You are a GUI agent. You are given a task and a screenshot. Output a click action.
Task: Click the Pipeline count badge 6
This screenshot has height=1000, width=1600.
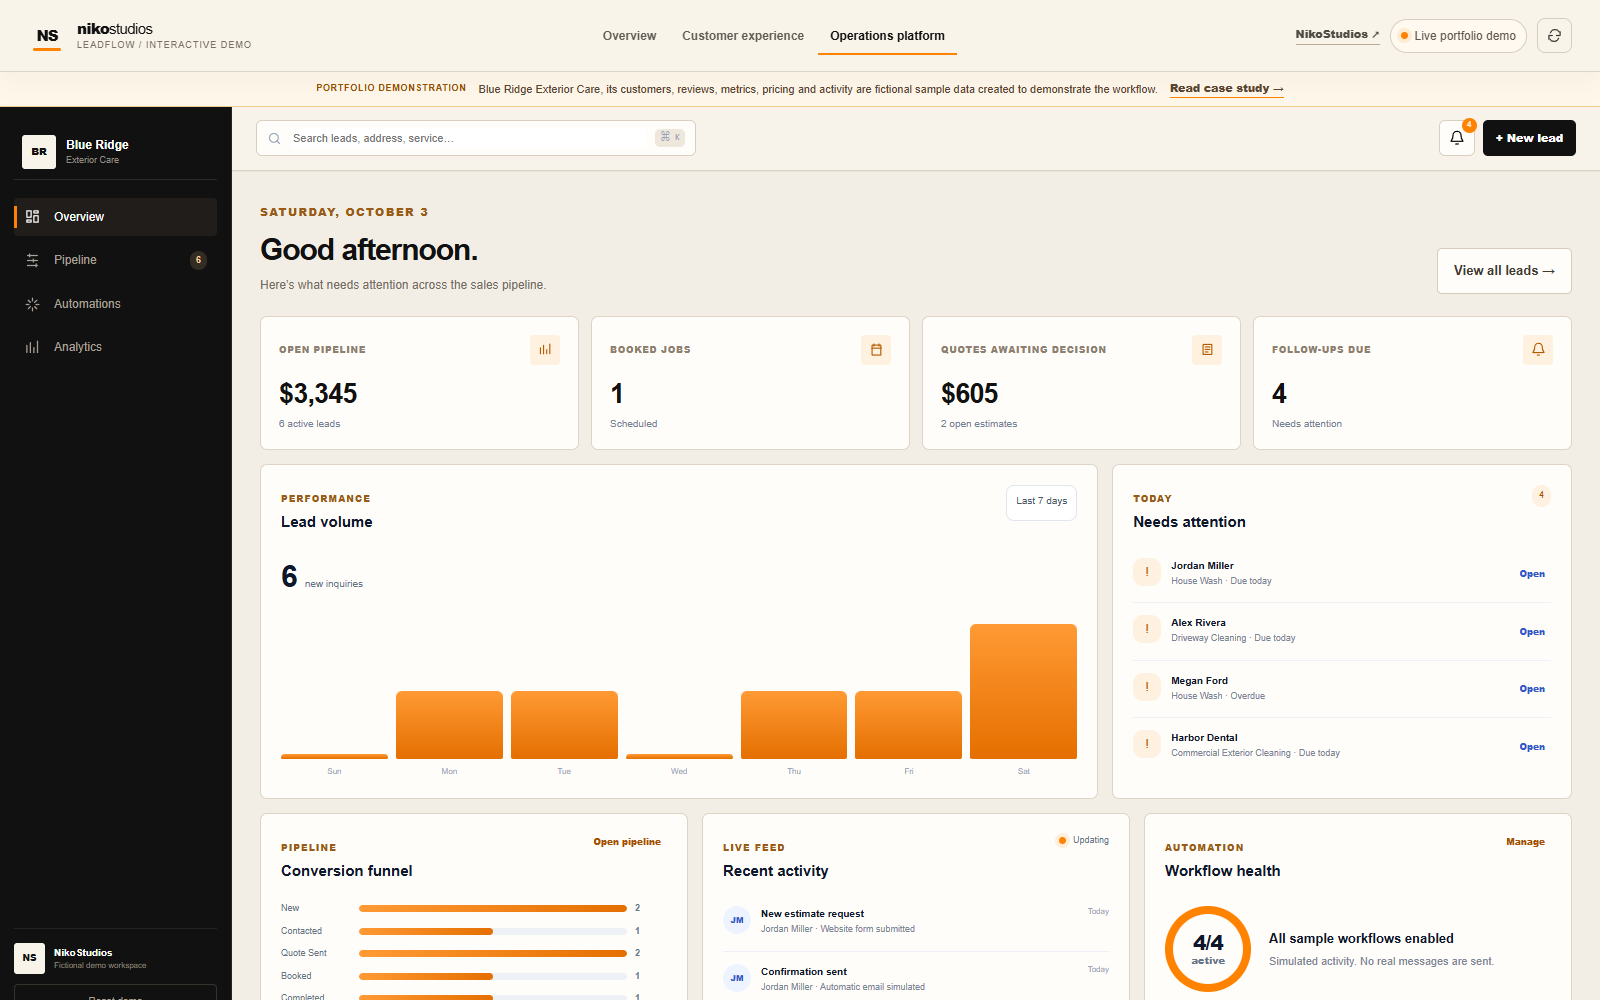click(x=198, y=260)
